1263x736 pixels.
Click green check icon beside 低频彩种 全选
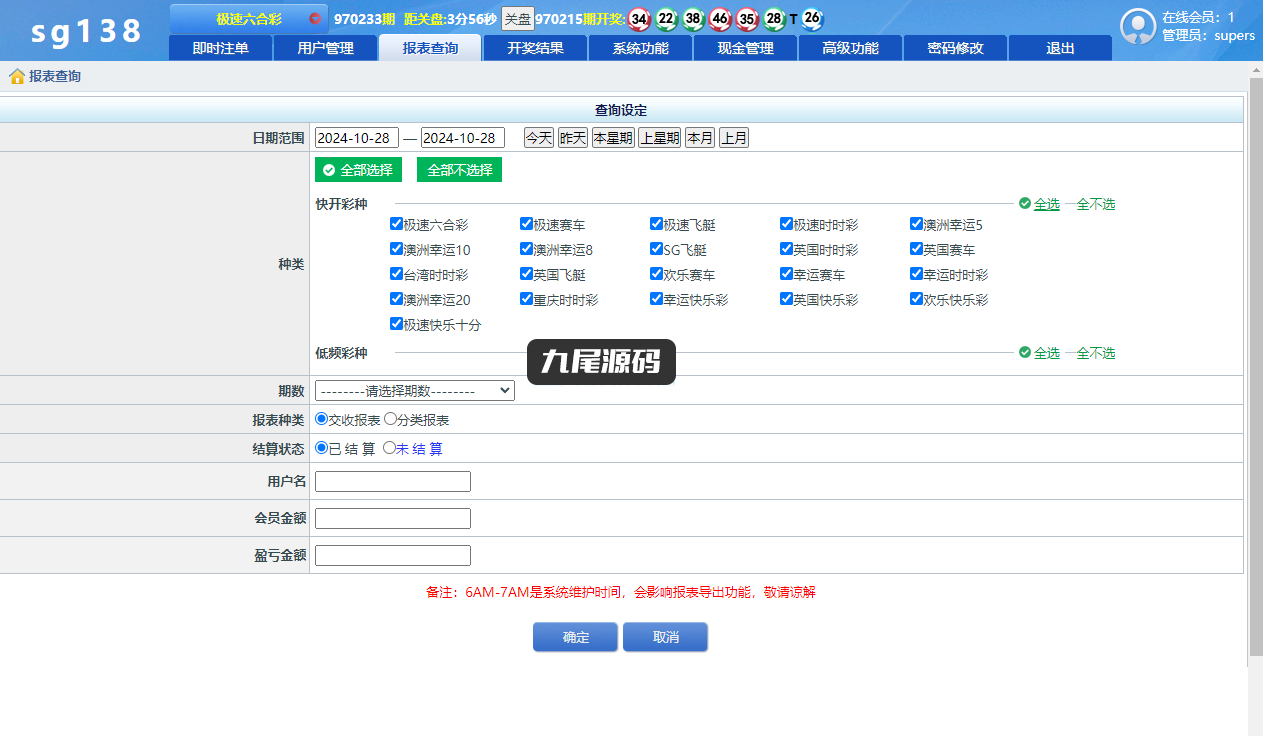pos(1025,352)
